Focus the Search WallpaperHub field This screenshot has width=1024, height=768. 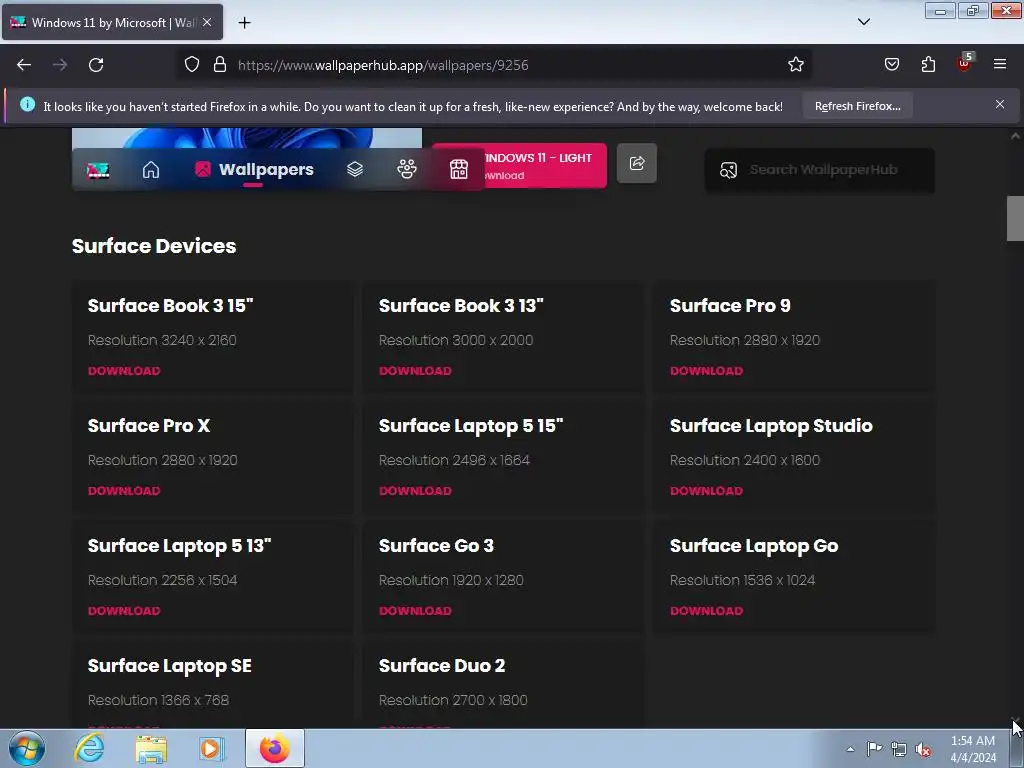click(x=820, y=170)
